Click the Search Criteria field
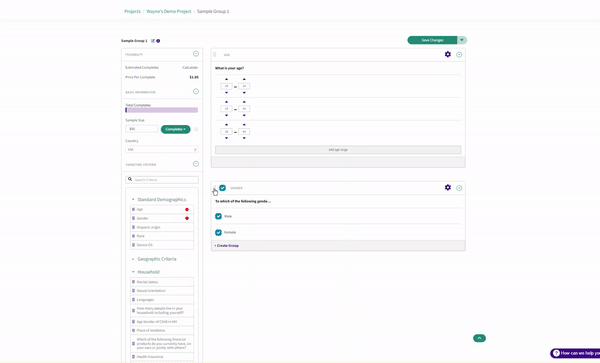600x363 pixels. pyautogui.click(x=161, y=179)
